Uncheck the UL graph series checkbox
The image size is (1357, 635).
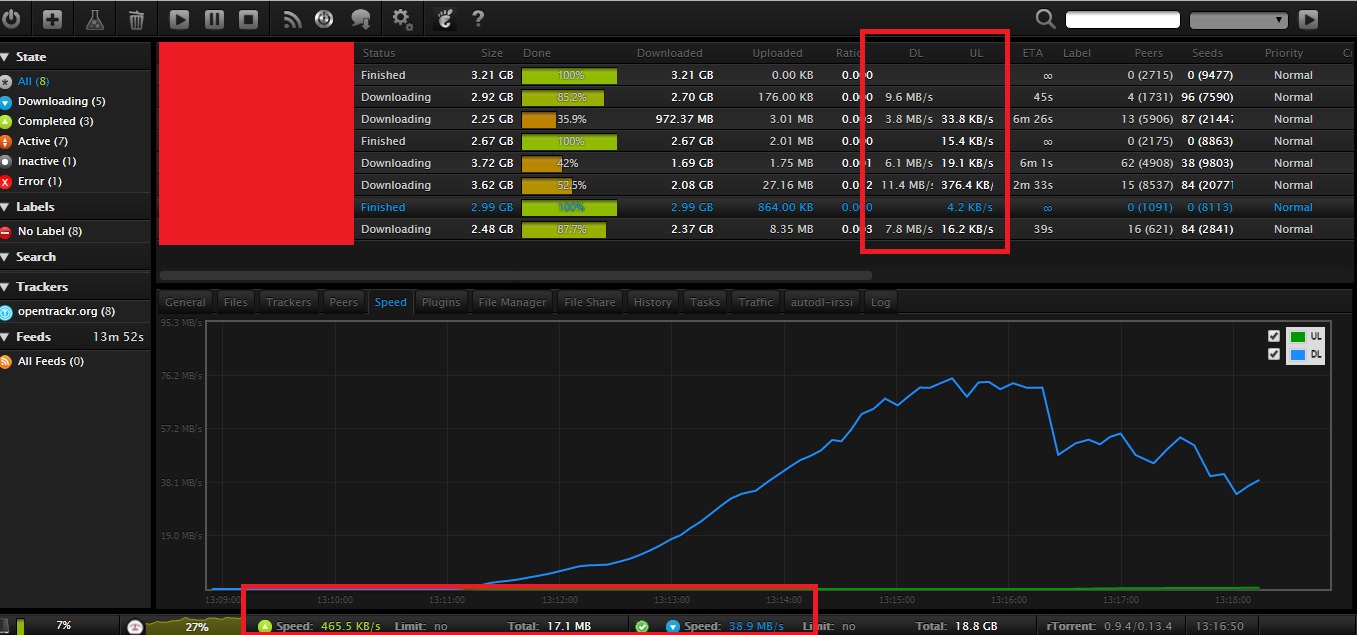click(x=1273, y=336)
